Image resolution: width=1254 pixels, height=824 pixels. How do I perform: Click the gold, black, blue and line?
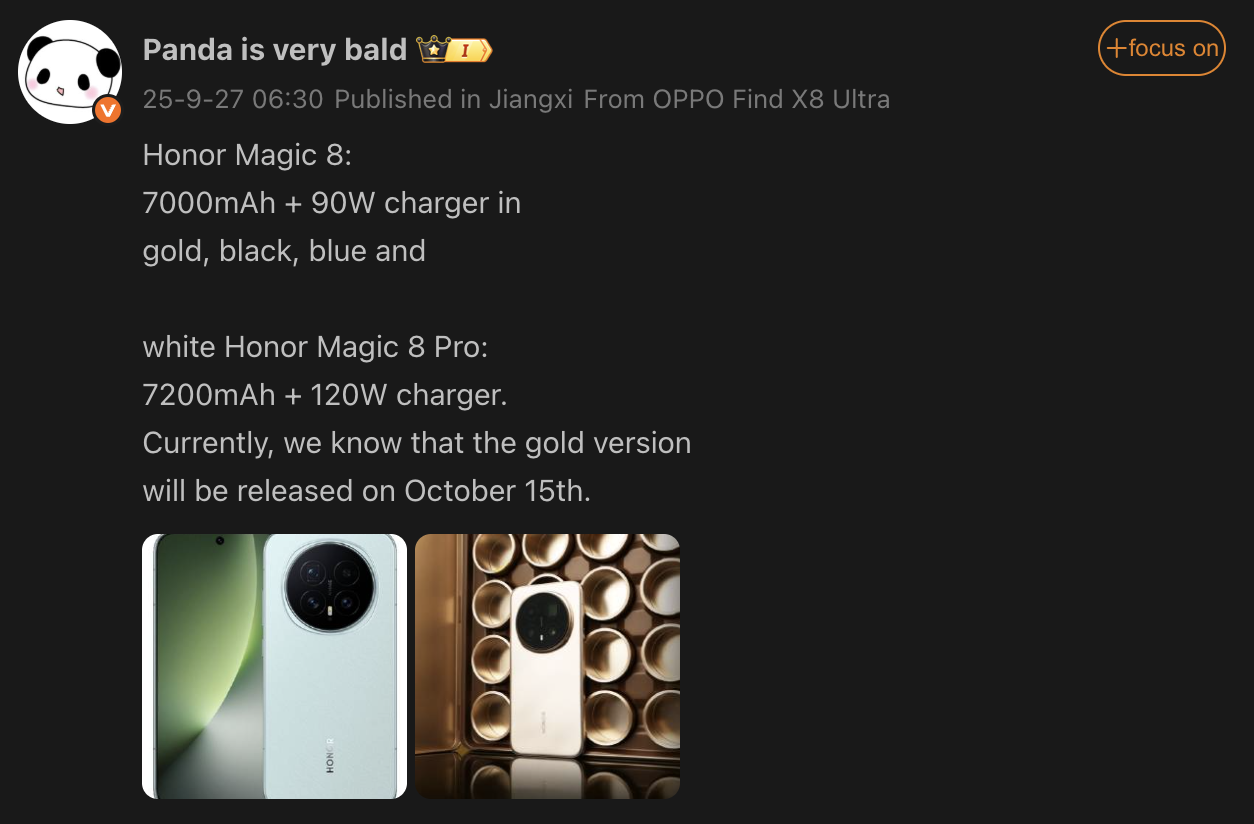point(284,250)
